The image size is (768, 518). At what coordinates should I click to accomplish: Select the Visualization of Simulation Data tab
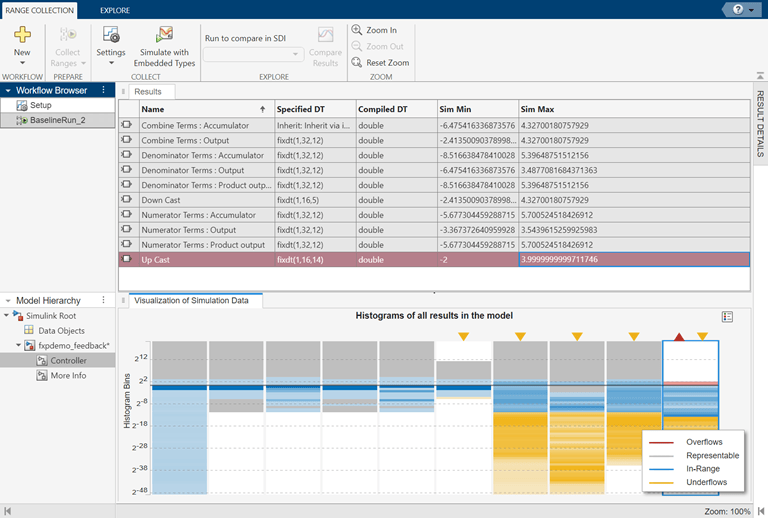(x=191, y=301)
